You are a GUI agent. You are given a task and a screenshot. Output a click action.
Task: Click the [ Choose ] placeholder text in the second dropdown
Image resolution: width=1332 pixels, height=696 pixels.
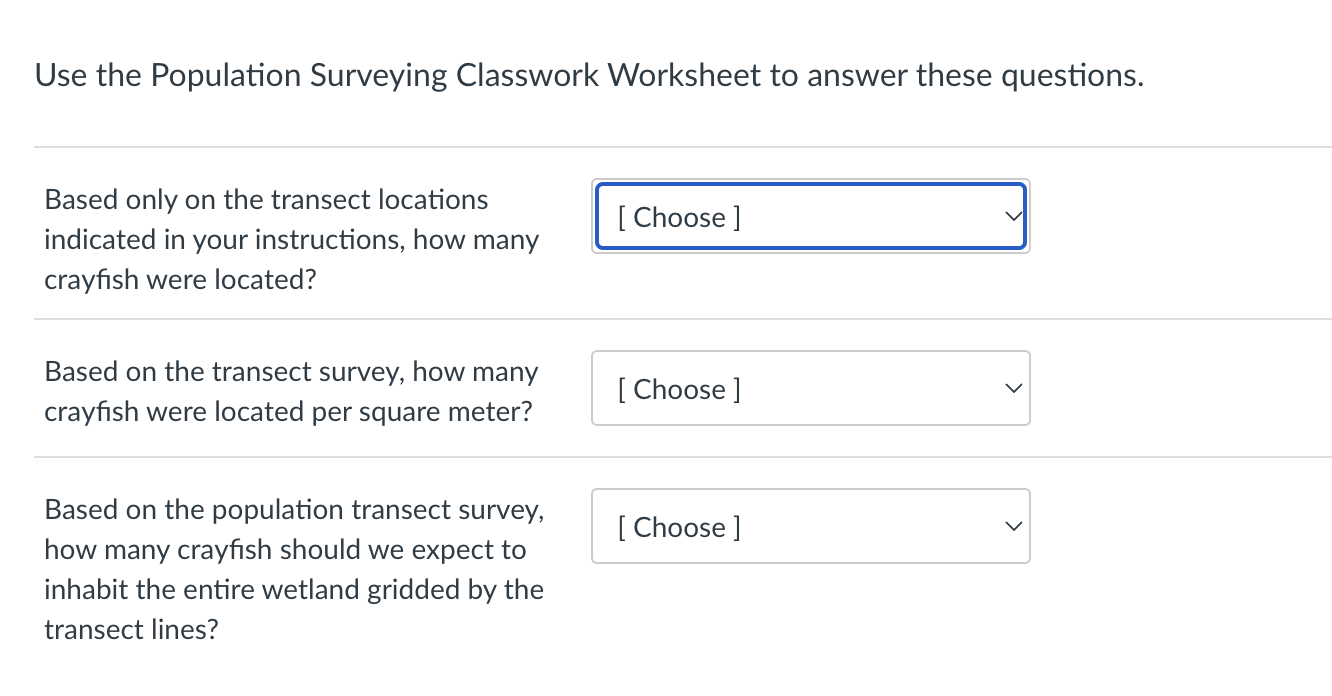pyautogui.click(x=677, y=389)
